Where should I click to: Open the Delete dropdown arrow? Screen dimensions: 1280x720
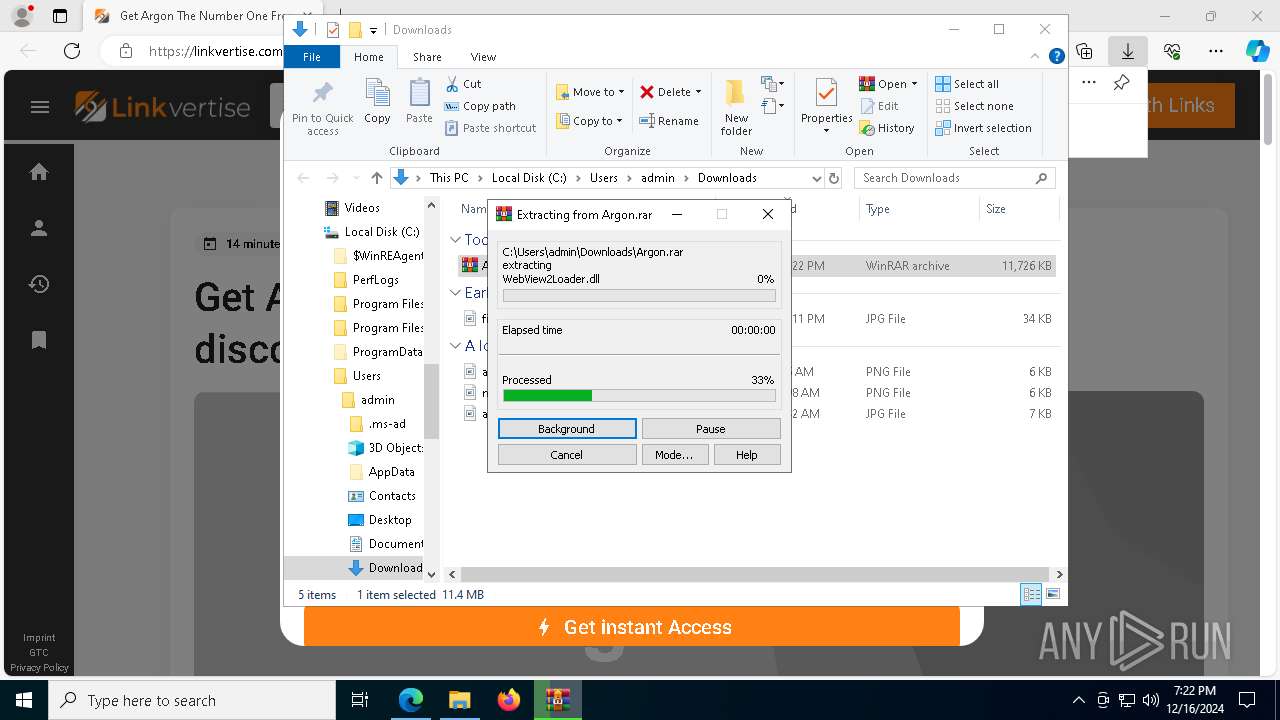pyautogui.click(x=698, y=92)
